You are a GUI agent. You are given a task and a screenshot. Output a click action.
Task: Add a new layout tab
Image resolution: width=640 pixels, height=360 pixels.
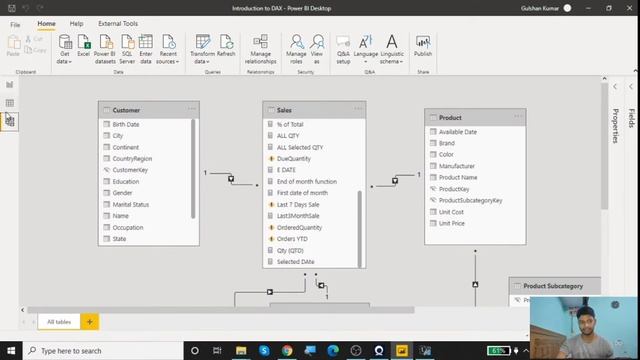click(x=89, y=322)
